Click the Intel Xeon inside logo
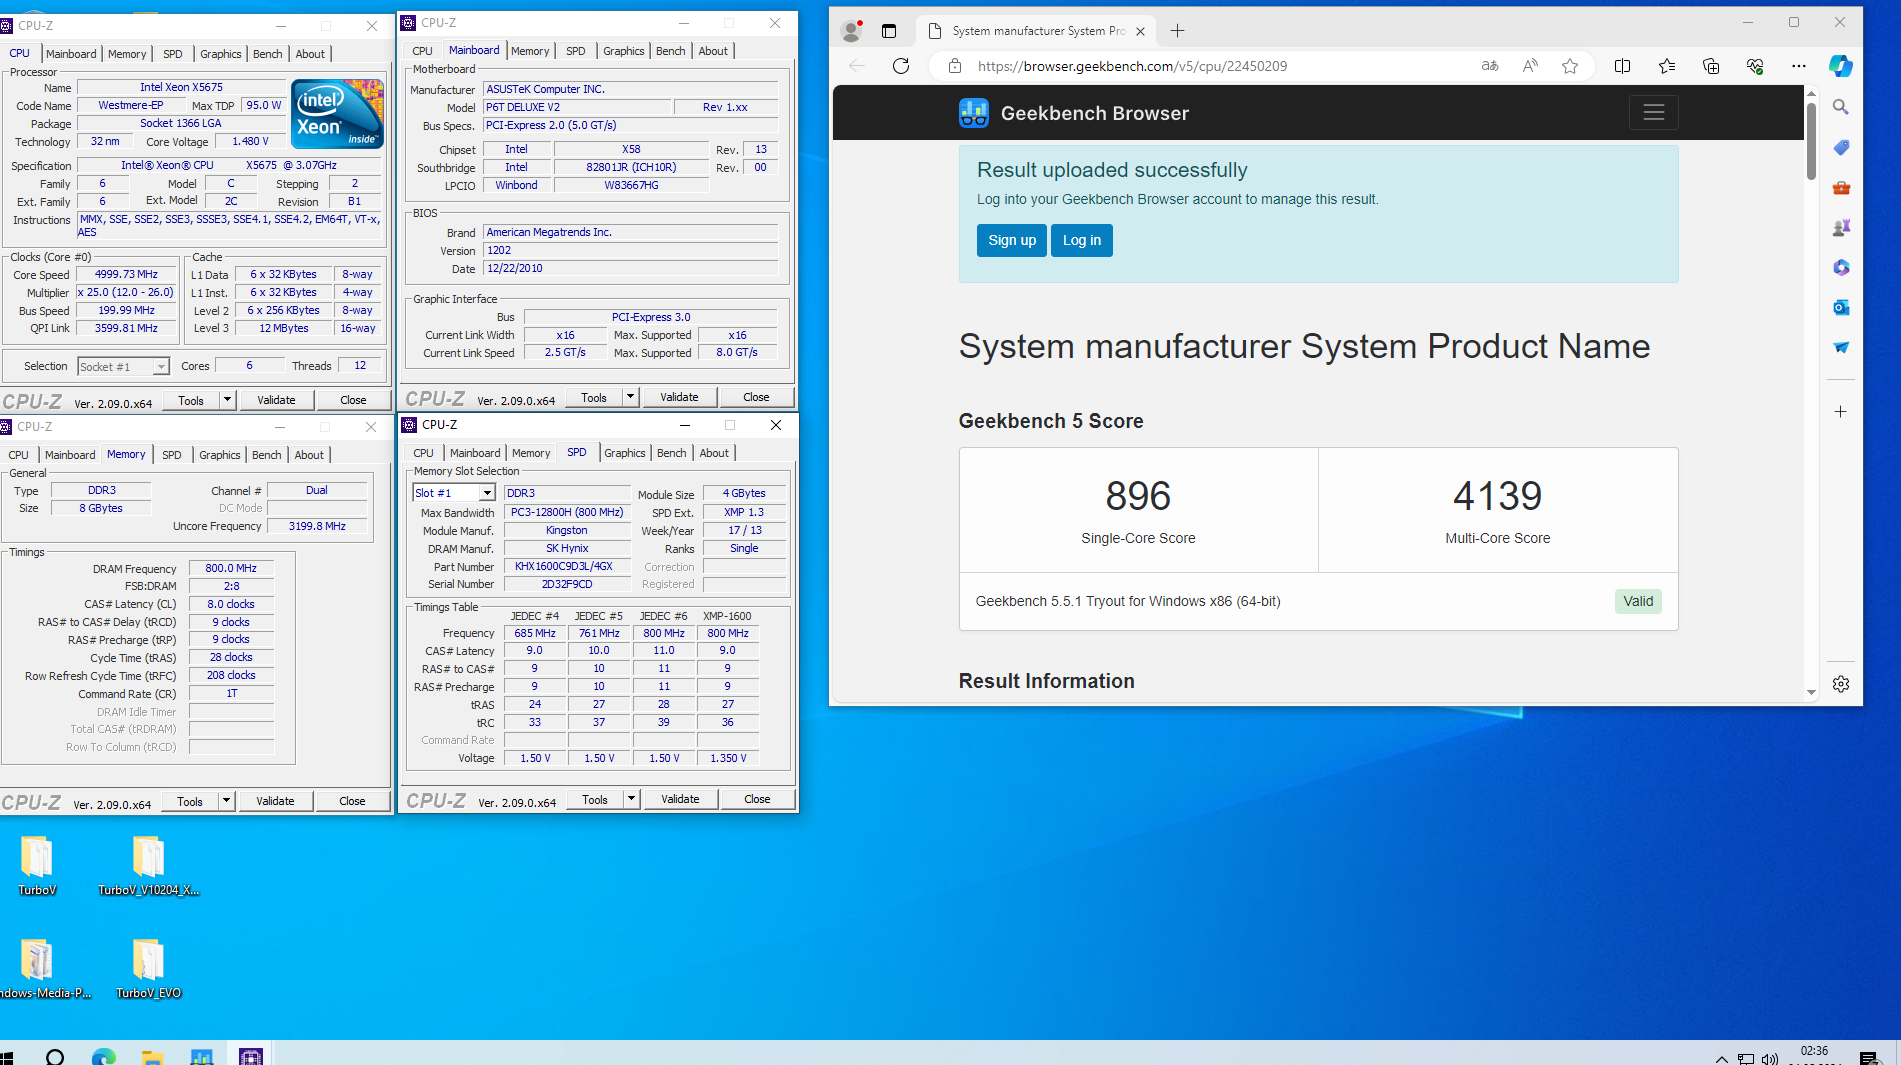1901x1065 pixels. (x=338, y=115)
